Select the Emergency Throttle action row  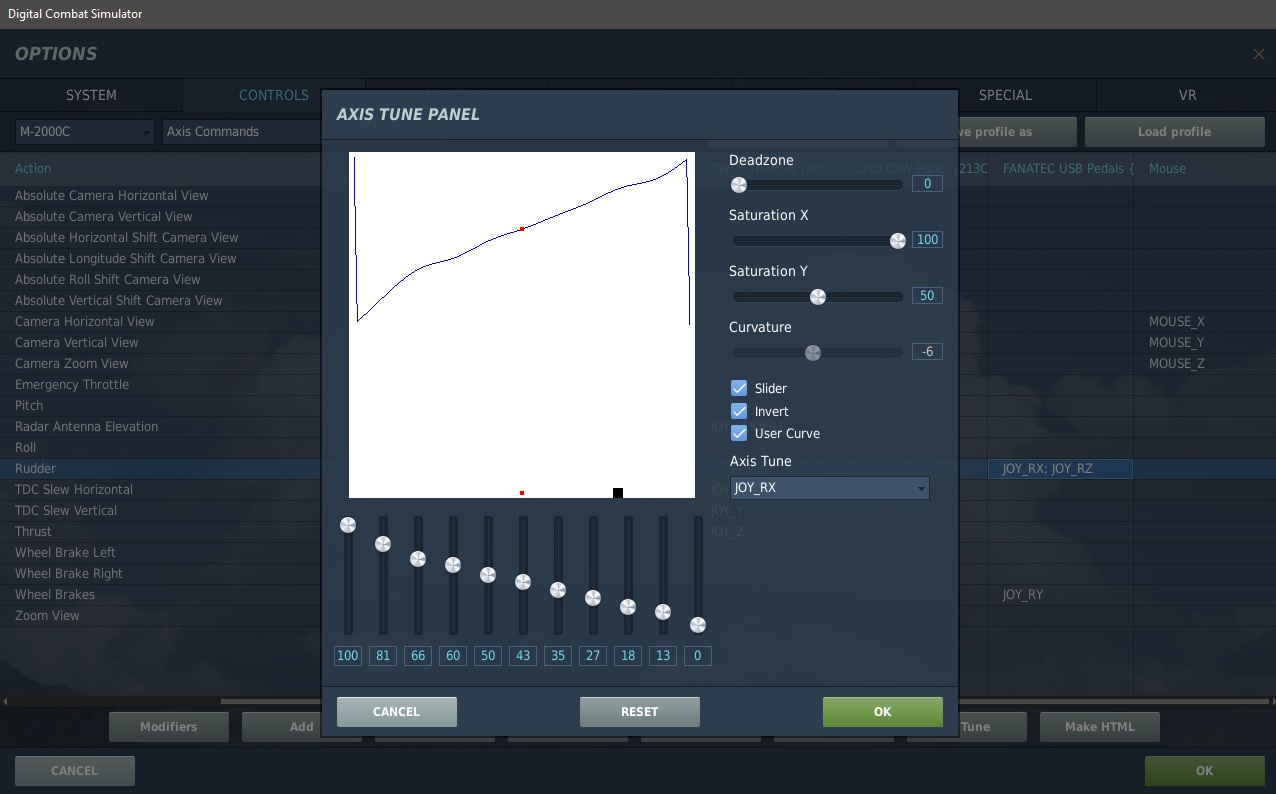(160, 384)
